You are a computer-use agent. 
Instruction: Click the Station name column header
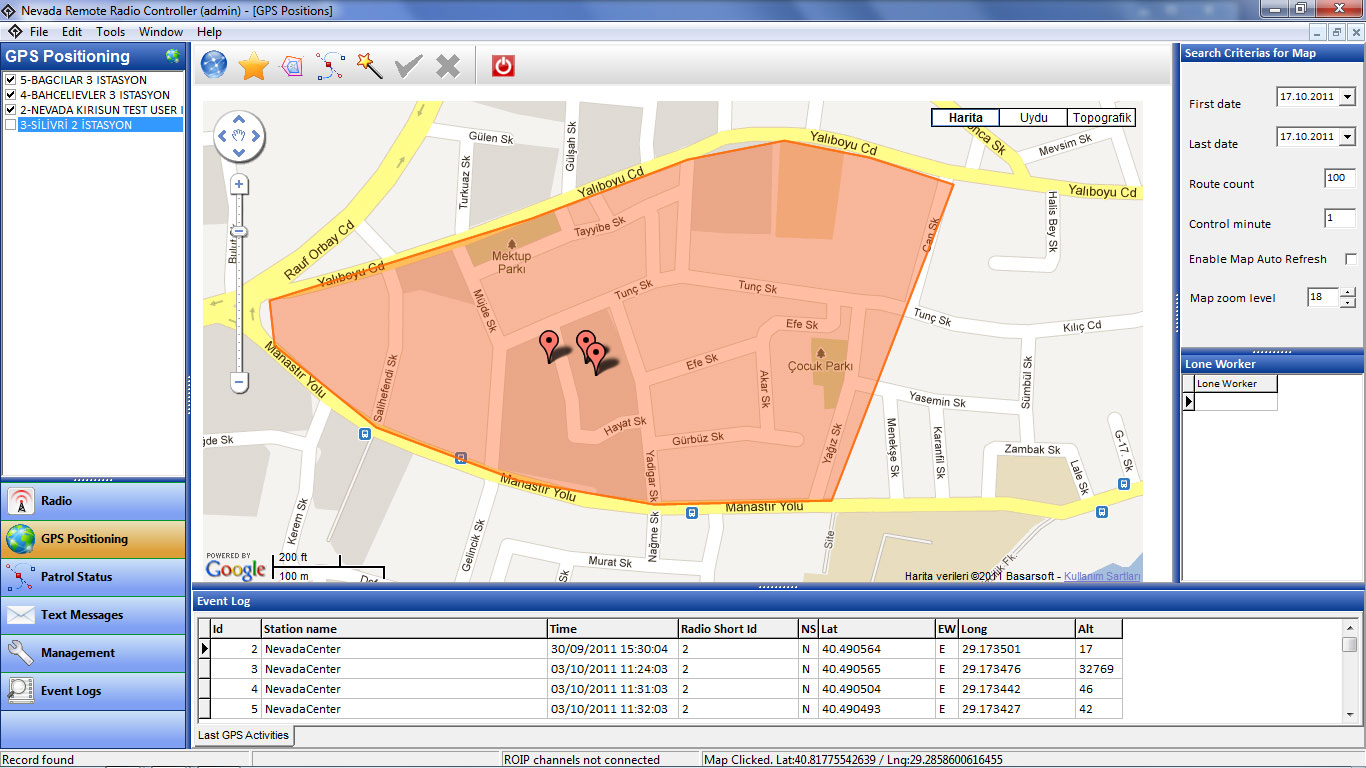click(x=404, y=629)
